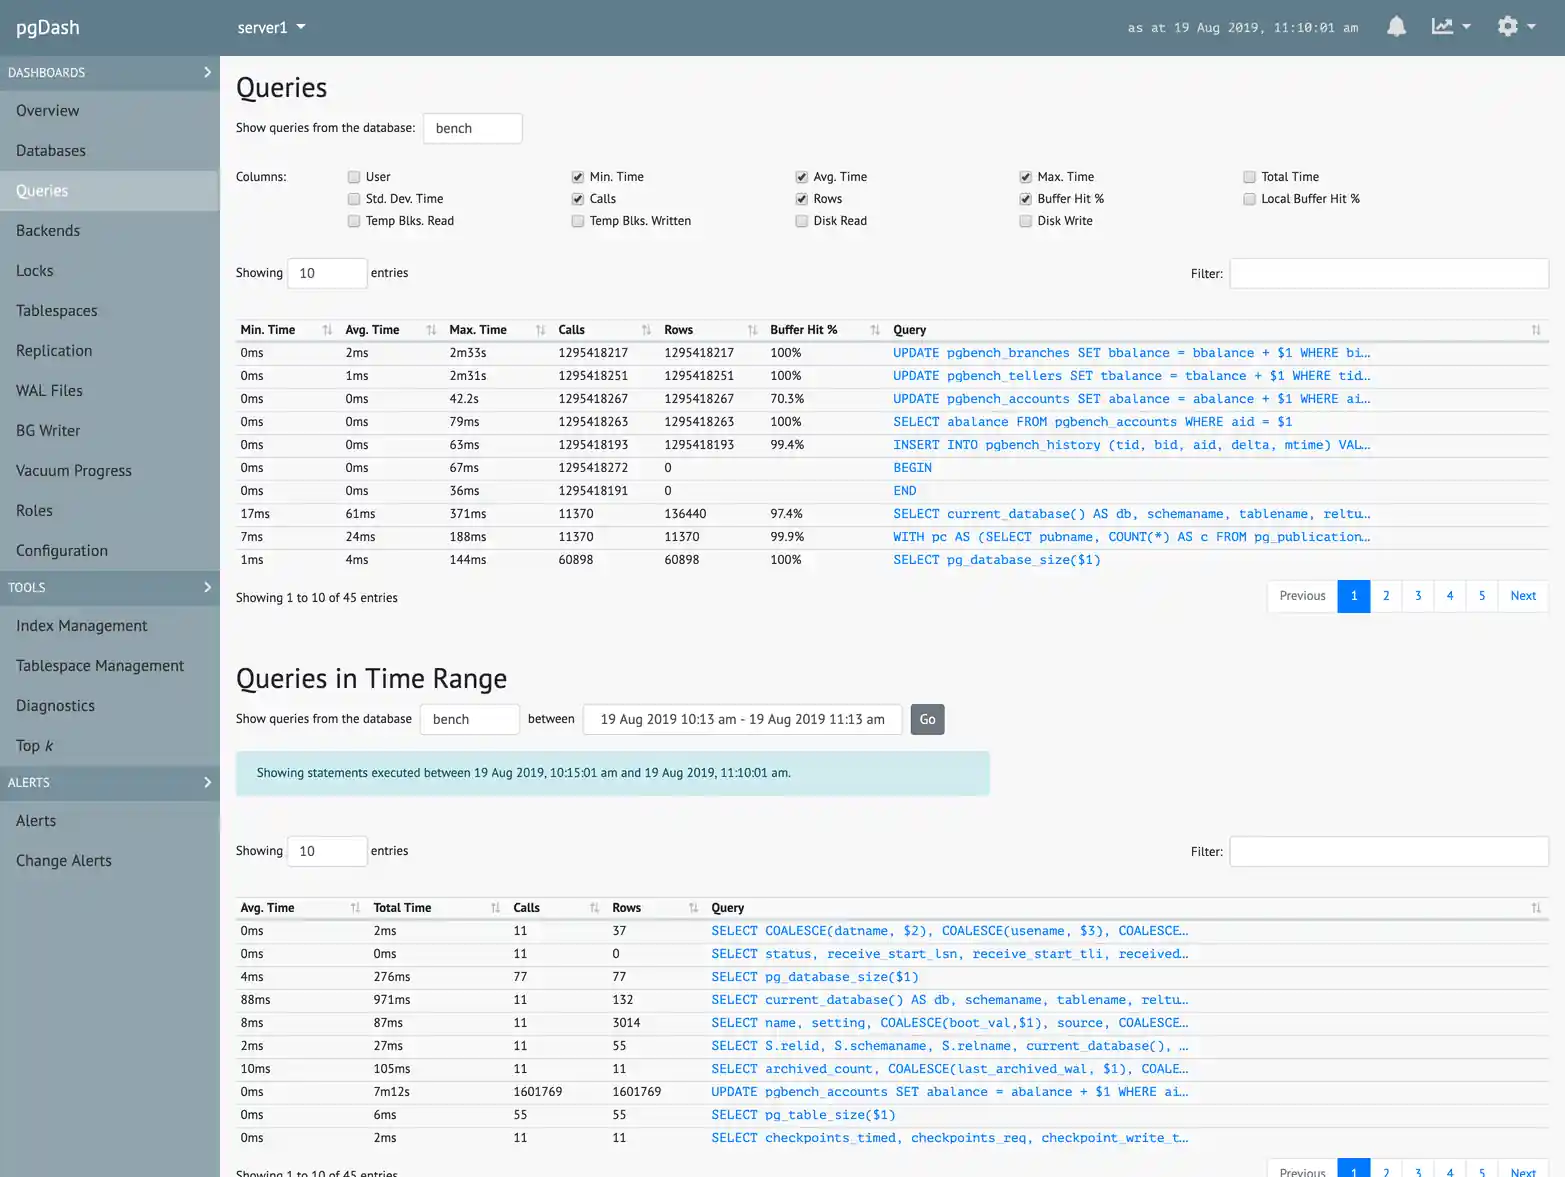Change entries count in Time Range table
The height and width of the screenshot is (1177, 1565).
tap(327, 851)
